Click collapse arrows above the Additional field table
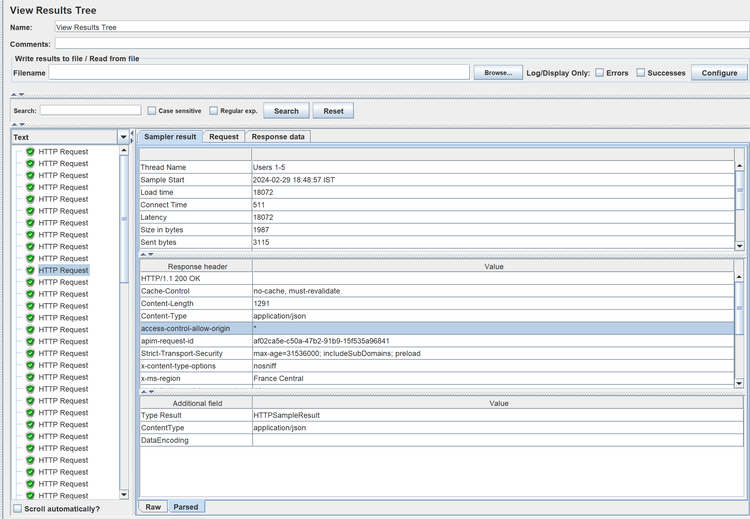 [x=145, y=392]
